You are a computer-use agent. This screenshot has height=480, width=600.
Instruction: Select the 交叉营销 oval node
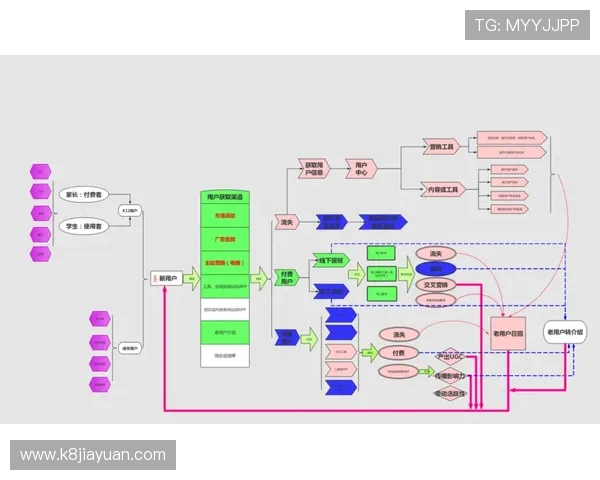[435, 284]
